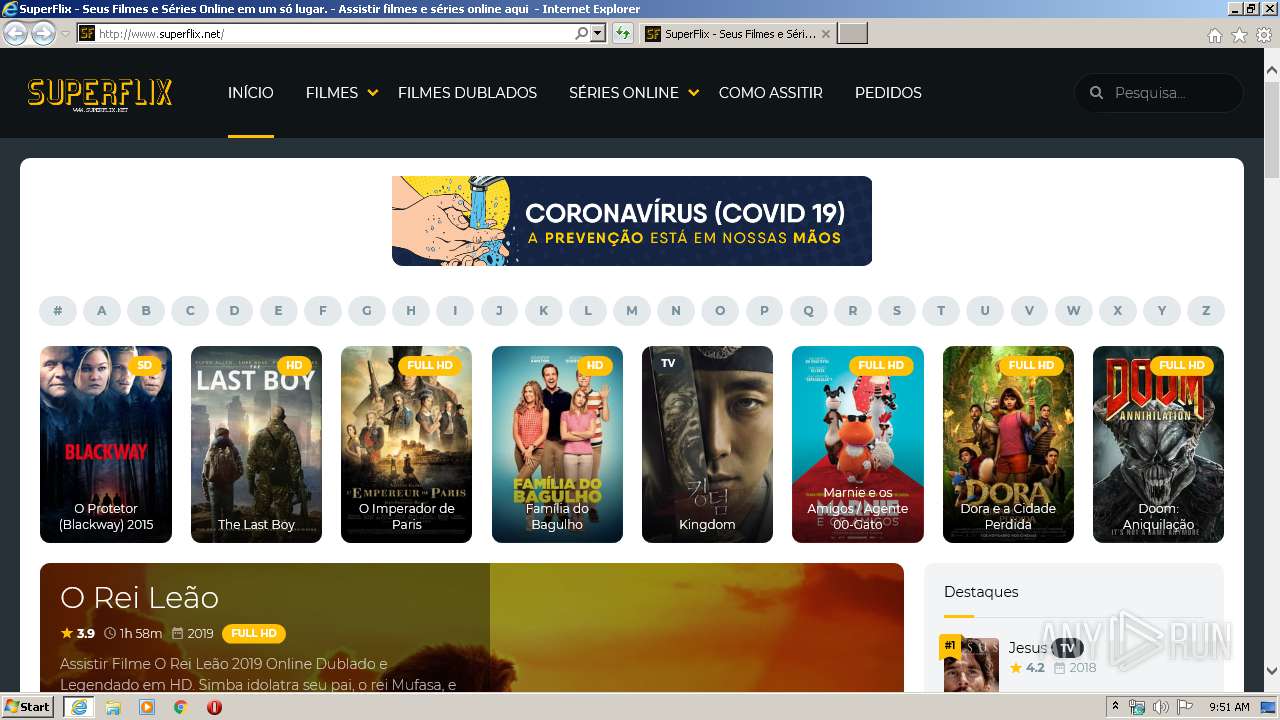Screen dimensions: 1280x720
Task: Filter titles by letter D
Action: pos(234,311)
